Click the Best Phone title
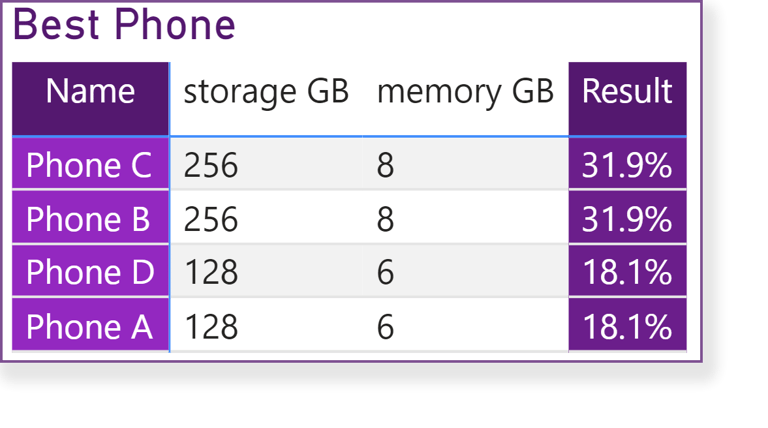The height and width of the screenshot is (428, 768). (x=124, y=24)
